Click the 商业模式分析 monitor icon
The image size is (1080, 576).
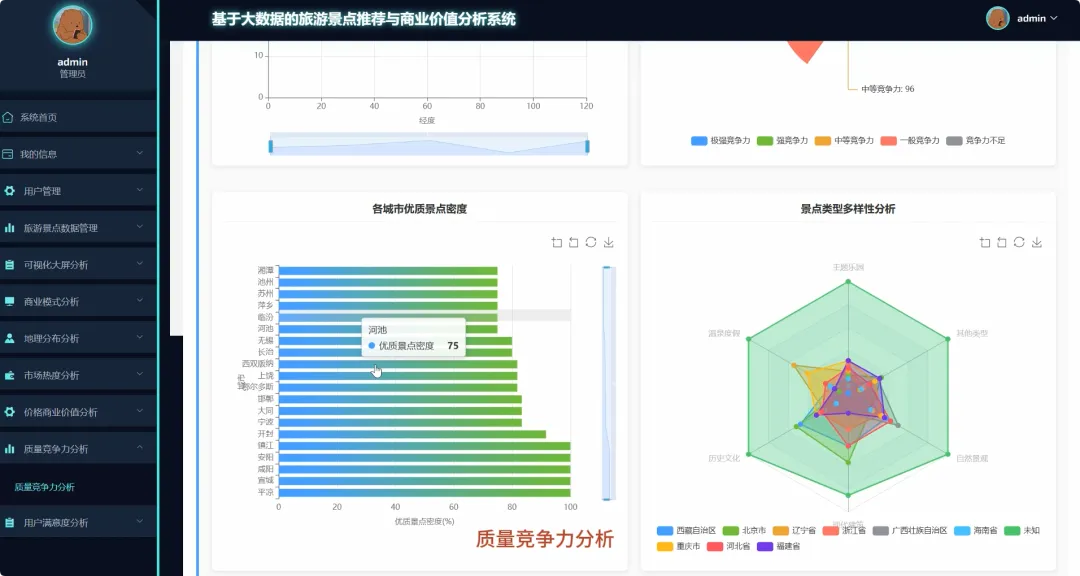point(10,301)
